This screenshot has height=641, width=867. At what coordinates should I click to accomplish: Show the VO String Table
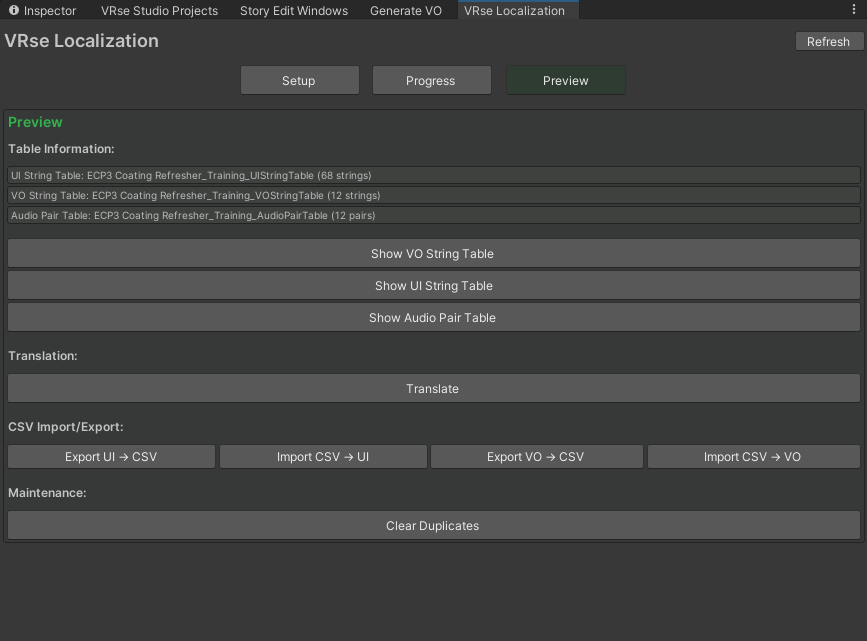(x=432, y=253)
